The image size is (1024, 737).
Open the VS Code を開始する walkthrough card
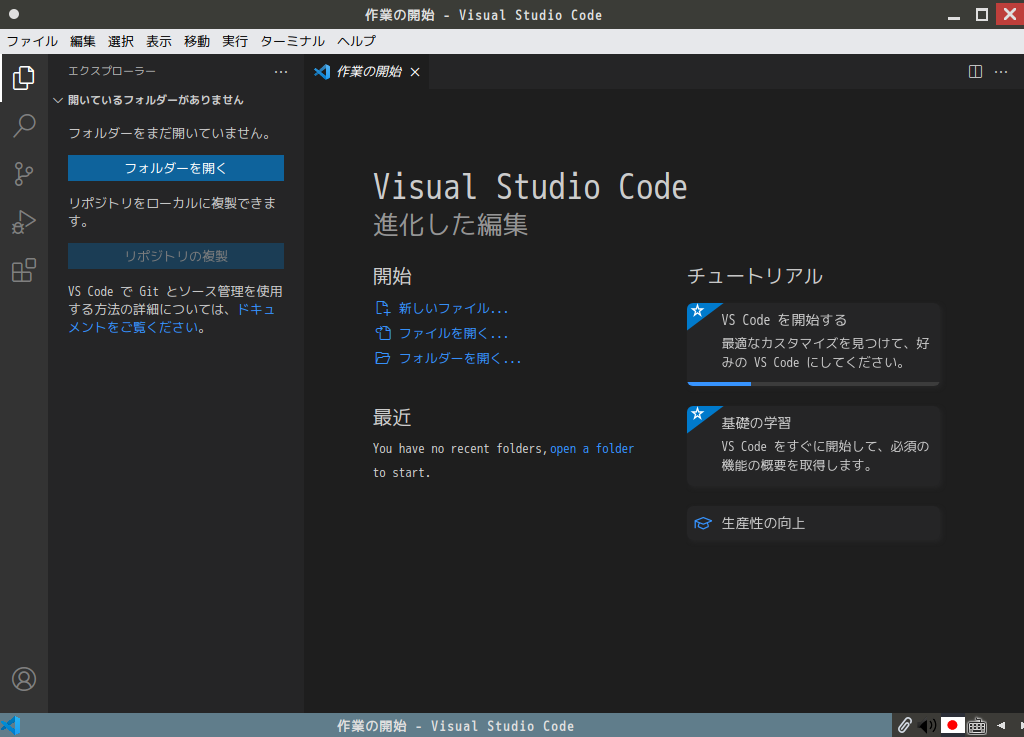coord(814,344)
